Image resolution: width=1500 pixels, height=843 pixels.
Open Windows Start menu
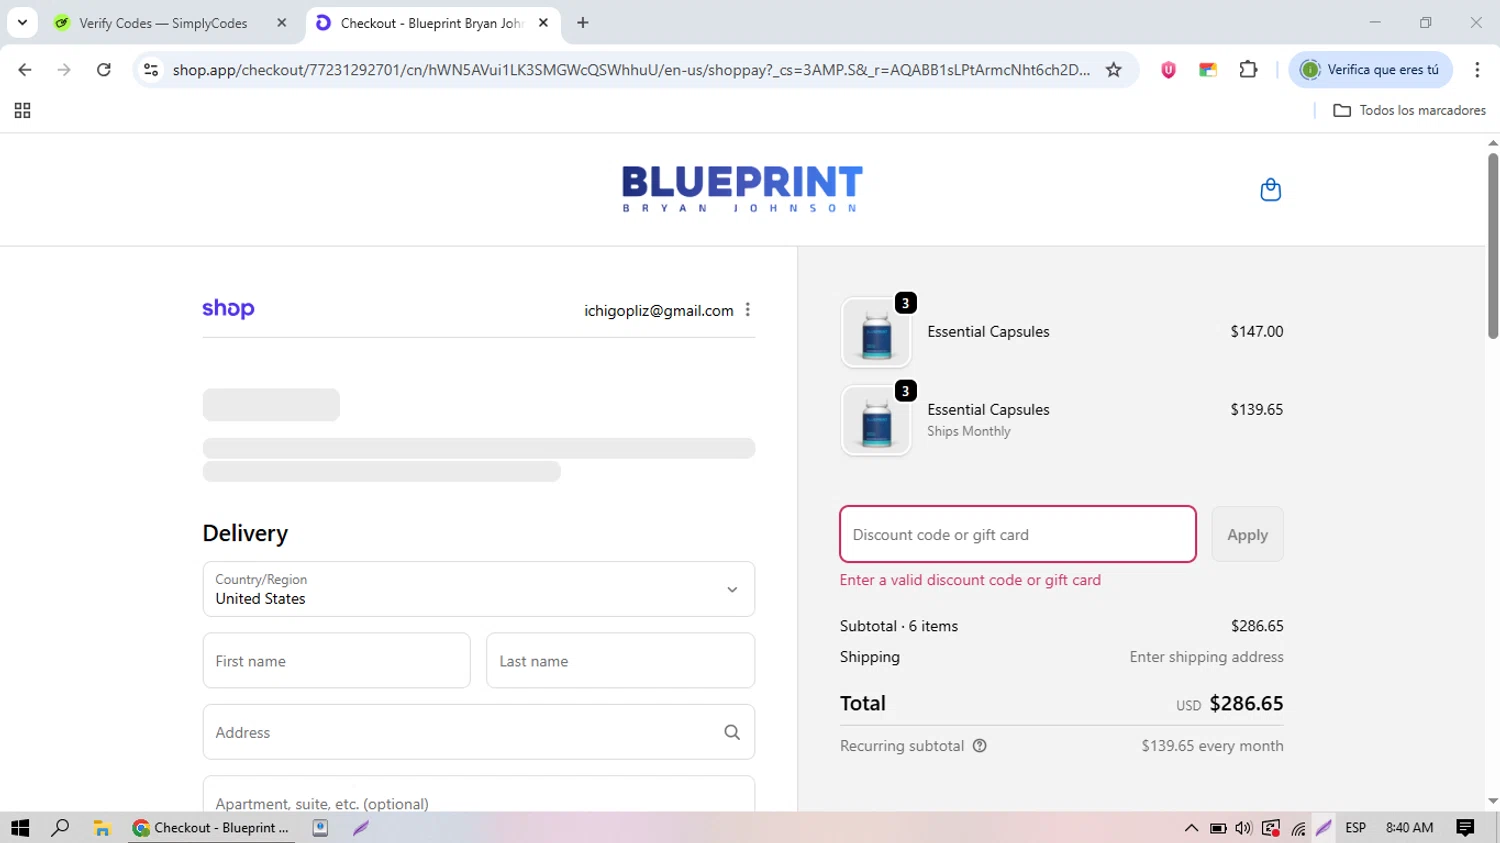point(20,828)
